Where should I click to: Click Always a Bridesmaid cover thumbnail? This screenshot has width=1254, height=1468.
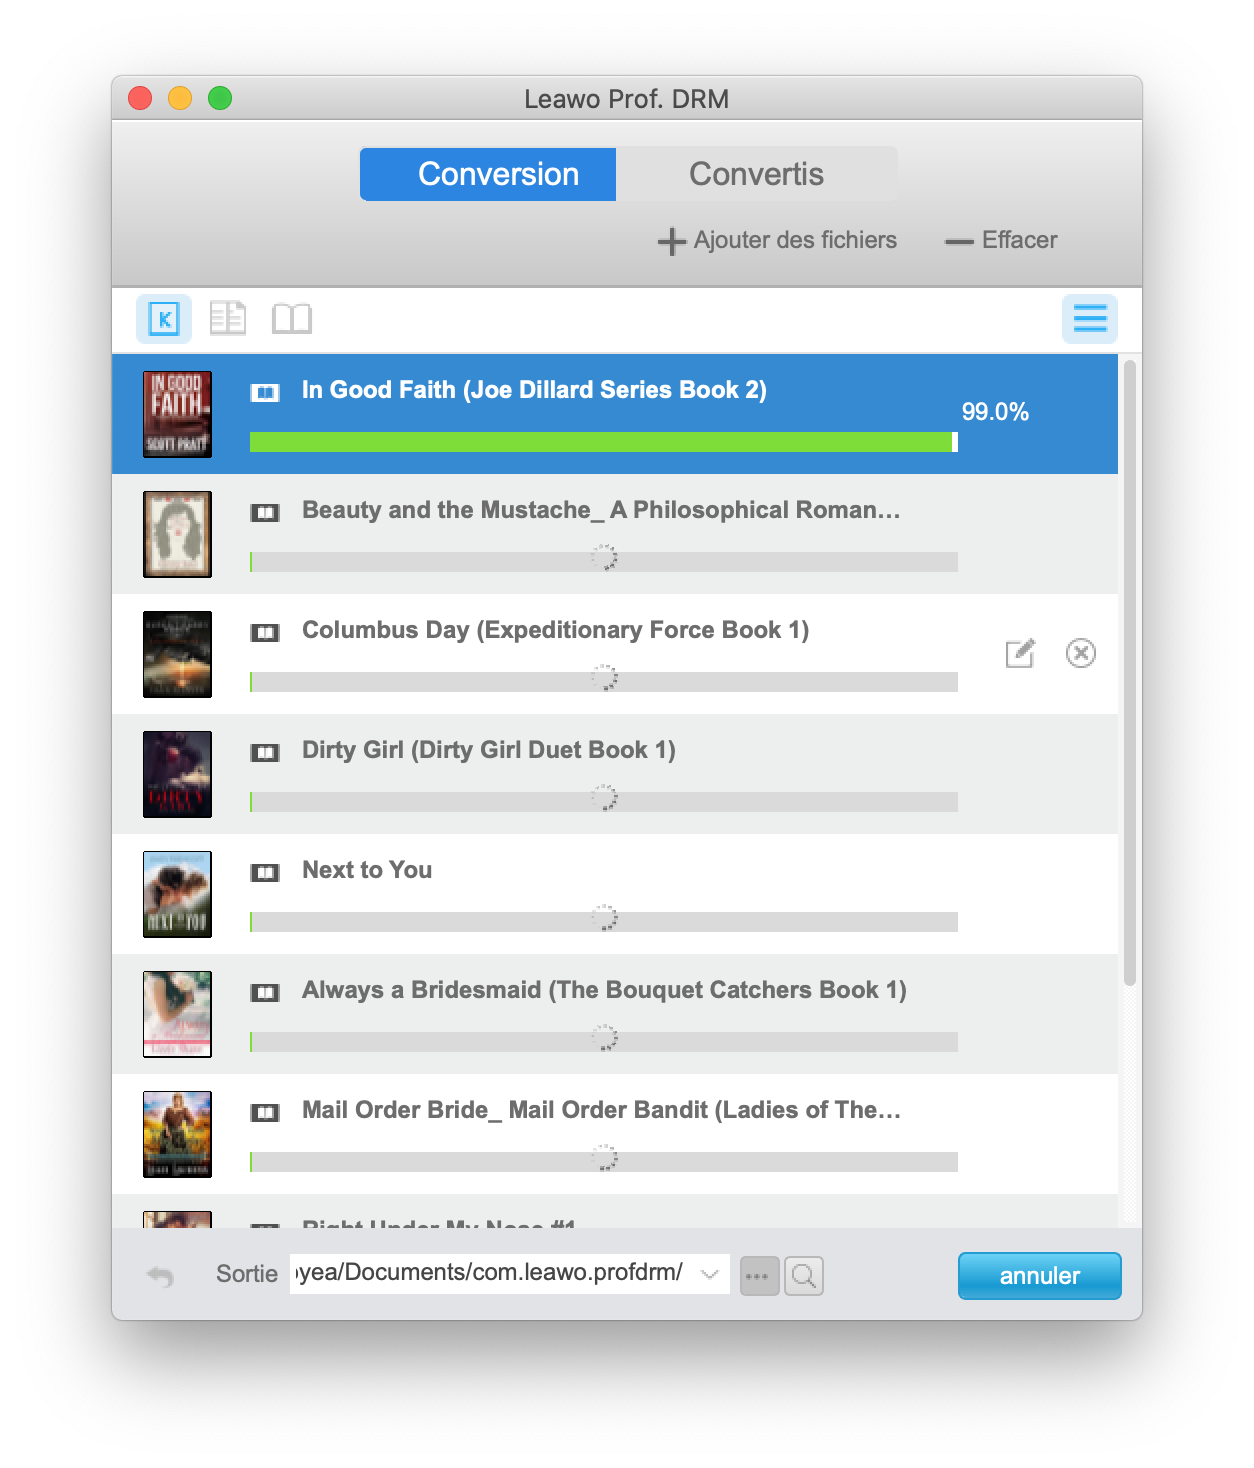[177, 1014]
